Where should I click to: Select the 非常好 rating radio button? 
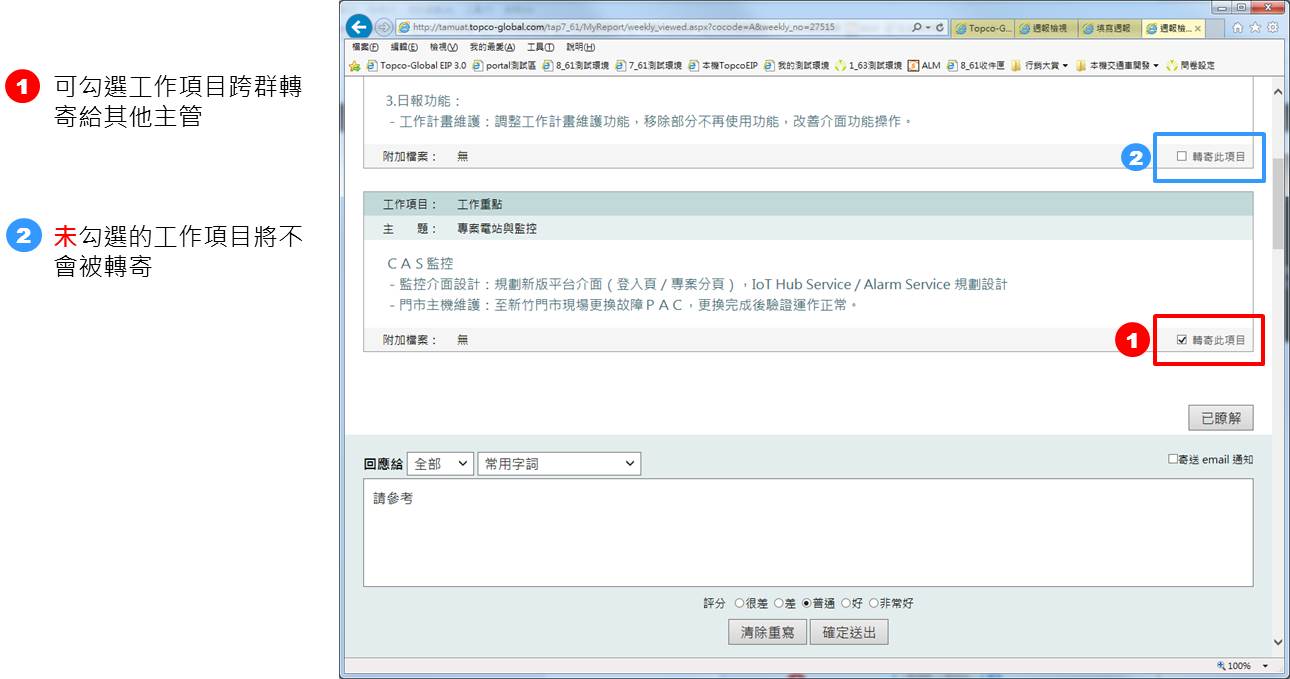[x=873, y=604]
